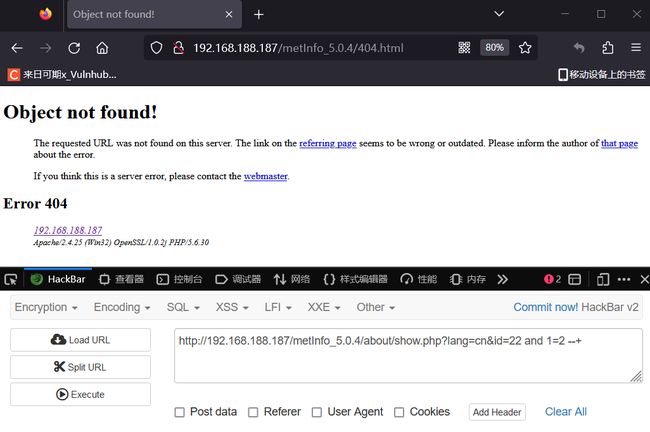This screenshot has height=432, width=650.
Task: List all tabs with the chevron
Action: tap(499, 14)
